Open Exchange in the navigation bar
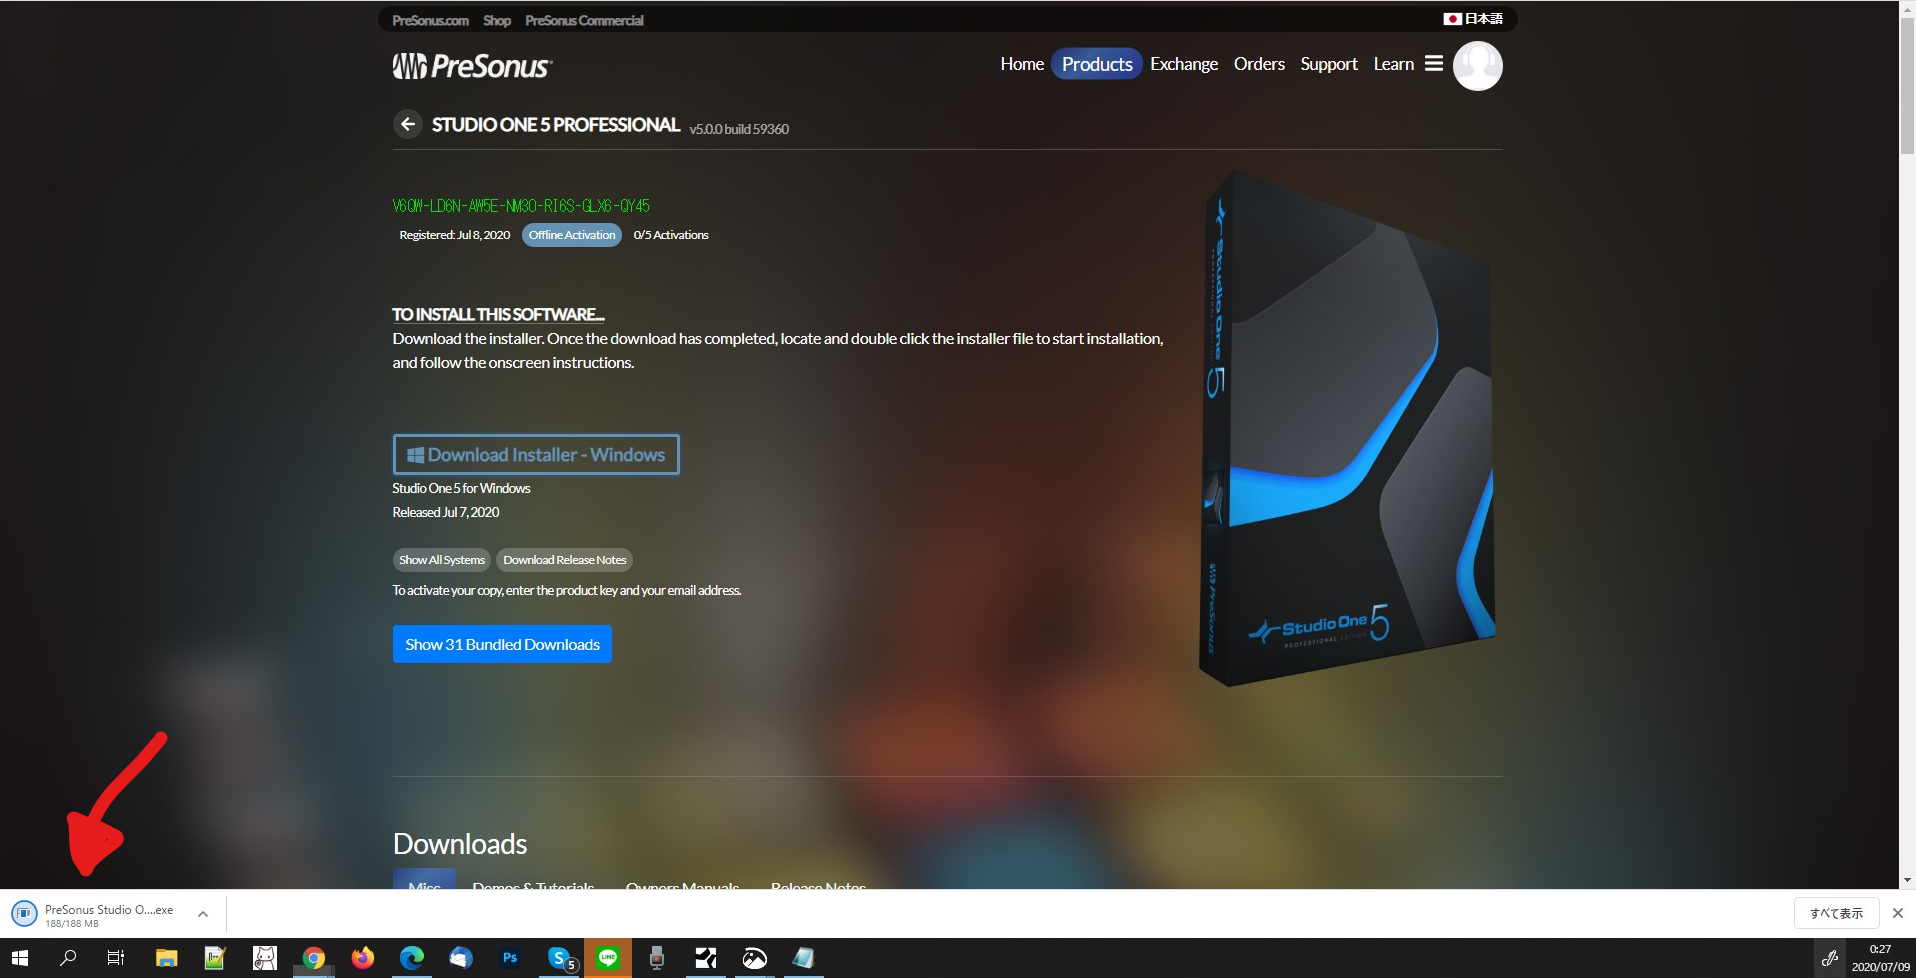 [1184, 64]
